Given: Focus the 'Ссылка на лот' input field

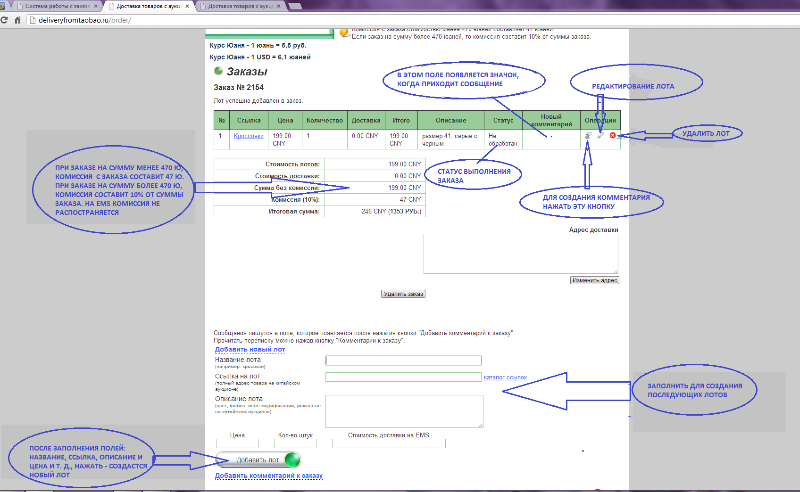Looking at the screenshot, I should click(x=404, y=377).
